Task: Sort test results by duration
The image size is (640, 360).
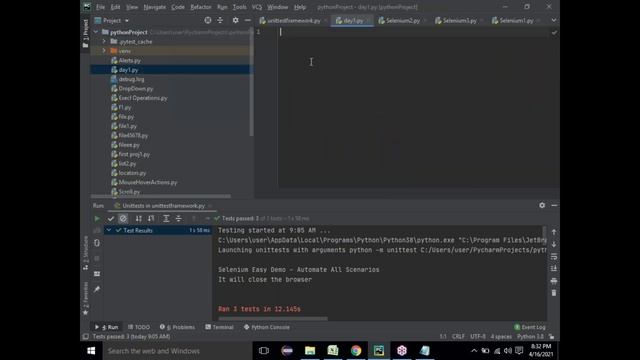Action: pos(151,219)
